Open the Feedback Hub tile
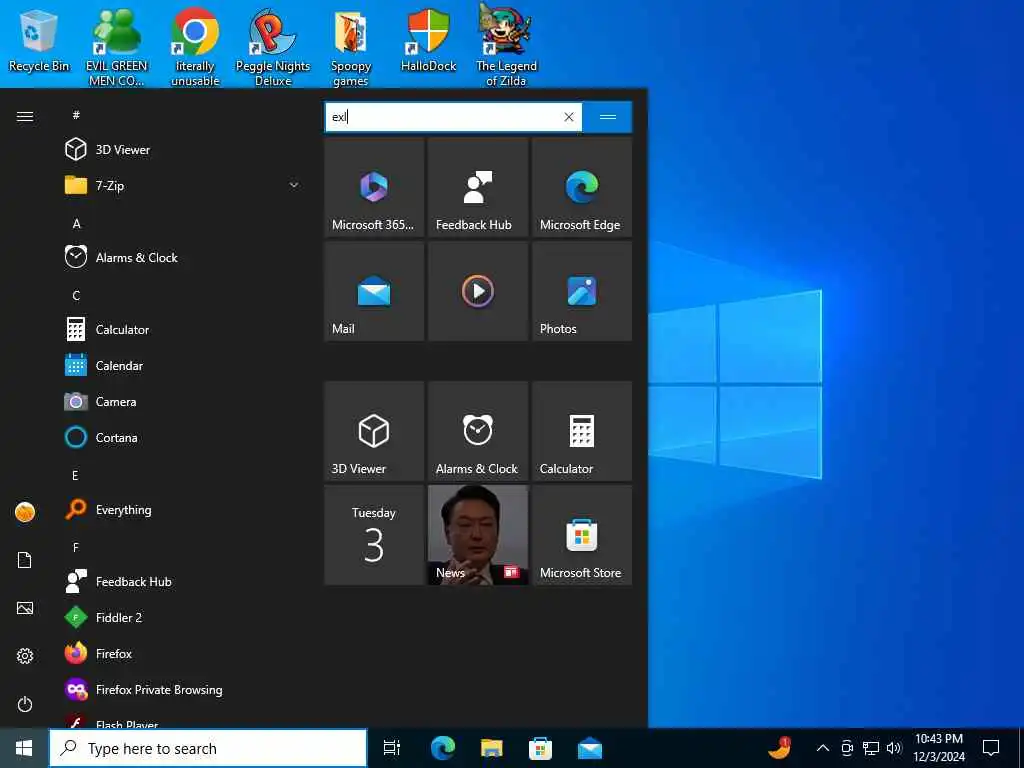This screenshot has height=768, width=1024. 477,187
